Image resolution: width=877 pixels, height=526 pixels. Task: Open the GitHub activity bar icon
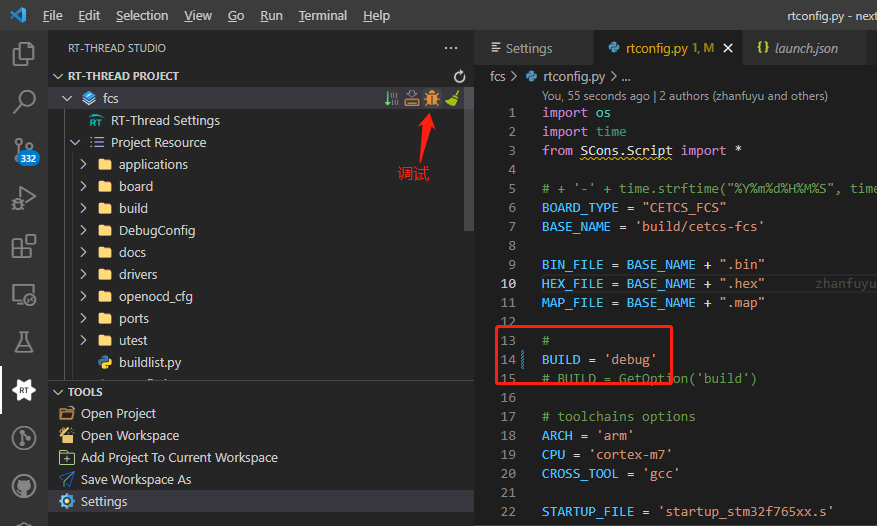click(23, 486)
